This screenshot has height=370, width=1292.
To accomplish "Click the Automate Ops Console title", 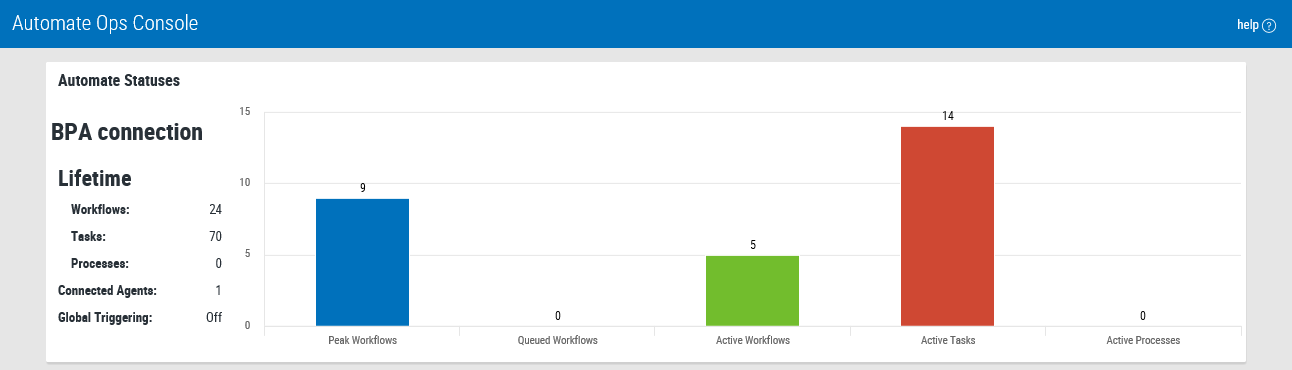I will pos(105,23).
